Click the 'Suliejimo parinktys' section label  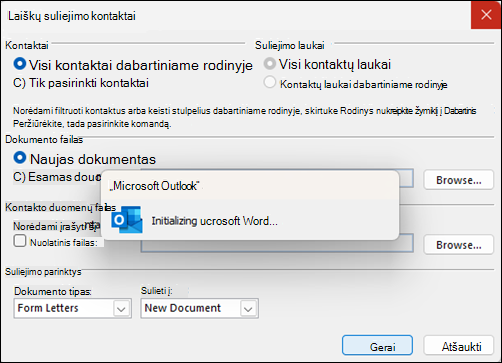43,272
